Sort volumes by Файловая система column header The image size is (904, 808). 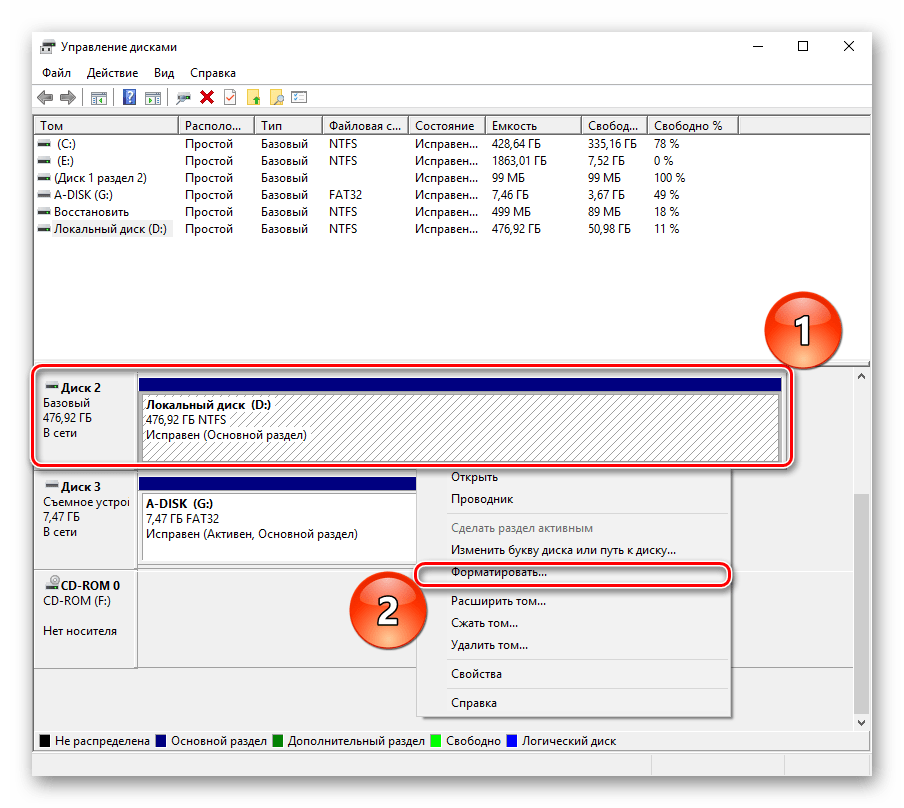[x=364, y=126]
